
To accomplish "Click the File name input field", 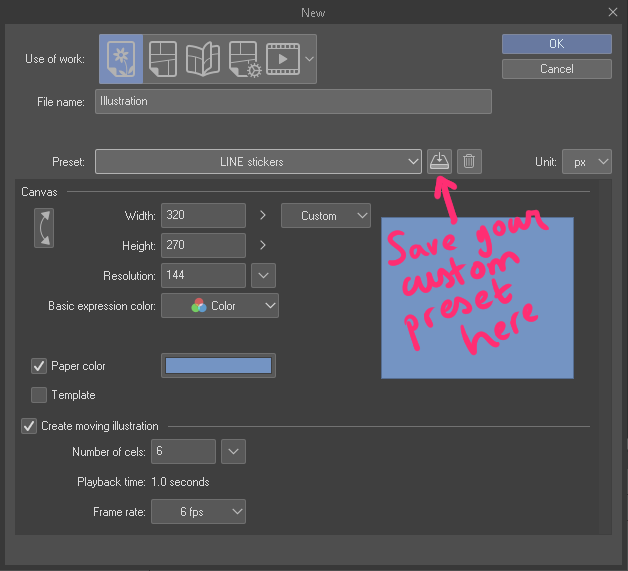I will (293, 101).
